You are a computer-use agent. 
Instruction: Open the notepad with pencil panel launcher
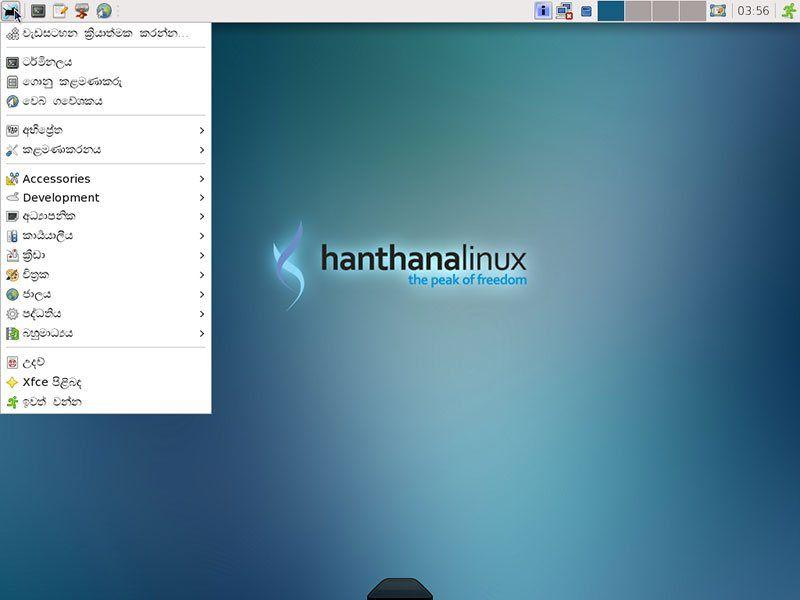[60, 10]
